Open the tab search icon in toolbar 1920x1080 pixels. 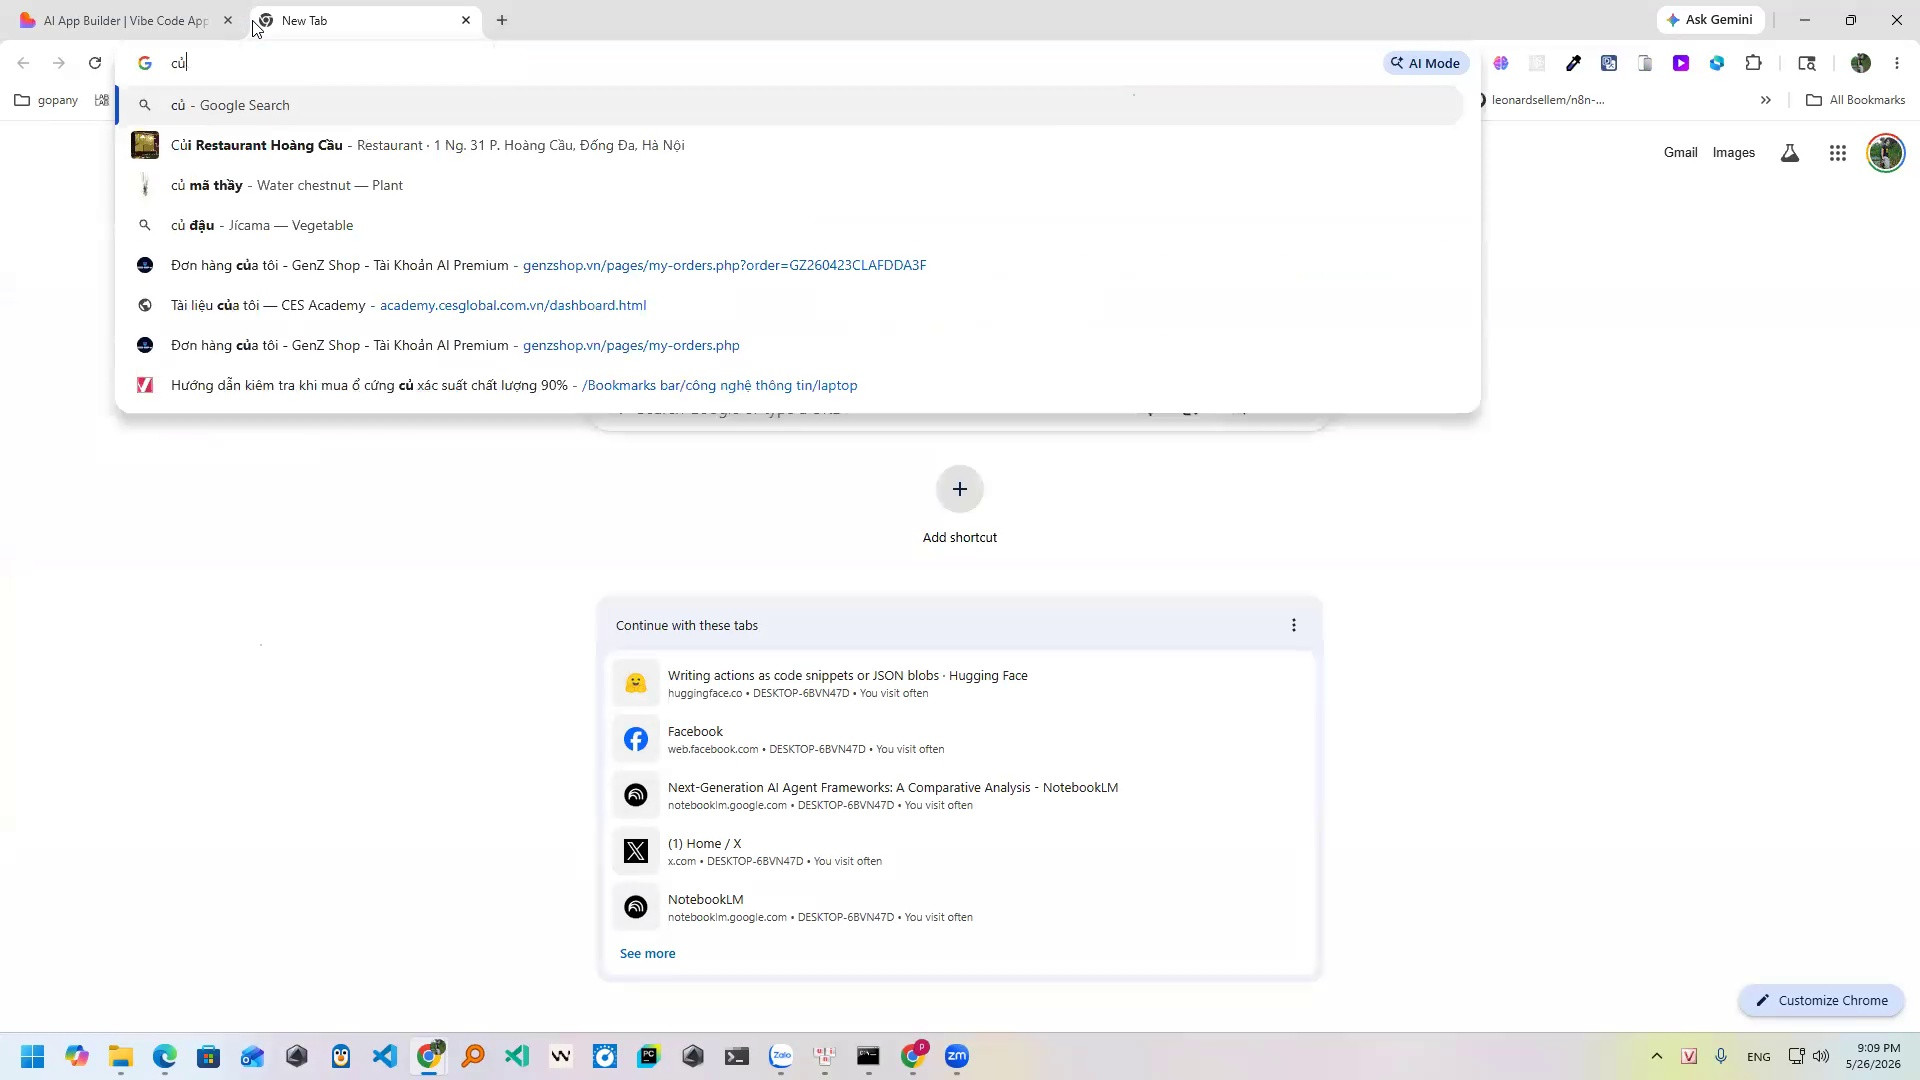(x=1807, y=63)
